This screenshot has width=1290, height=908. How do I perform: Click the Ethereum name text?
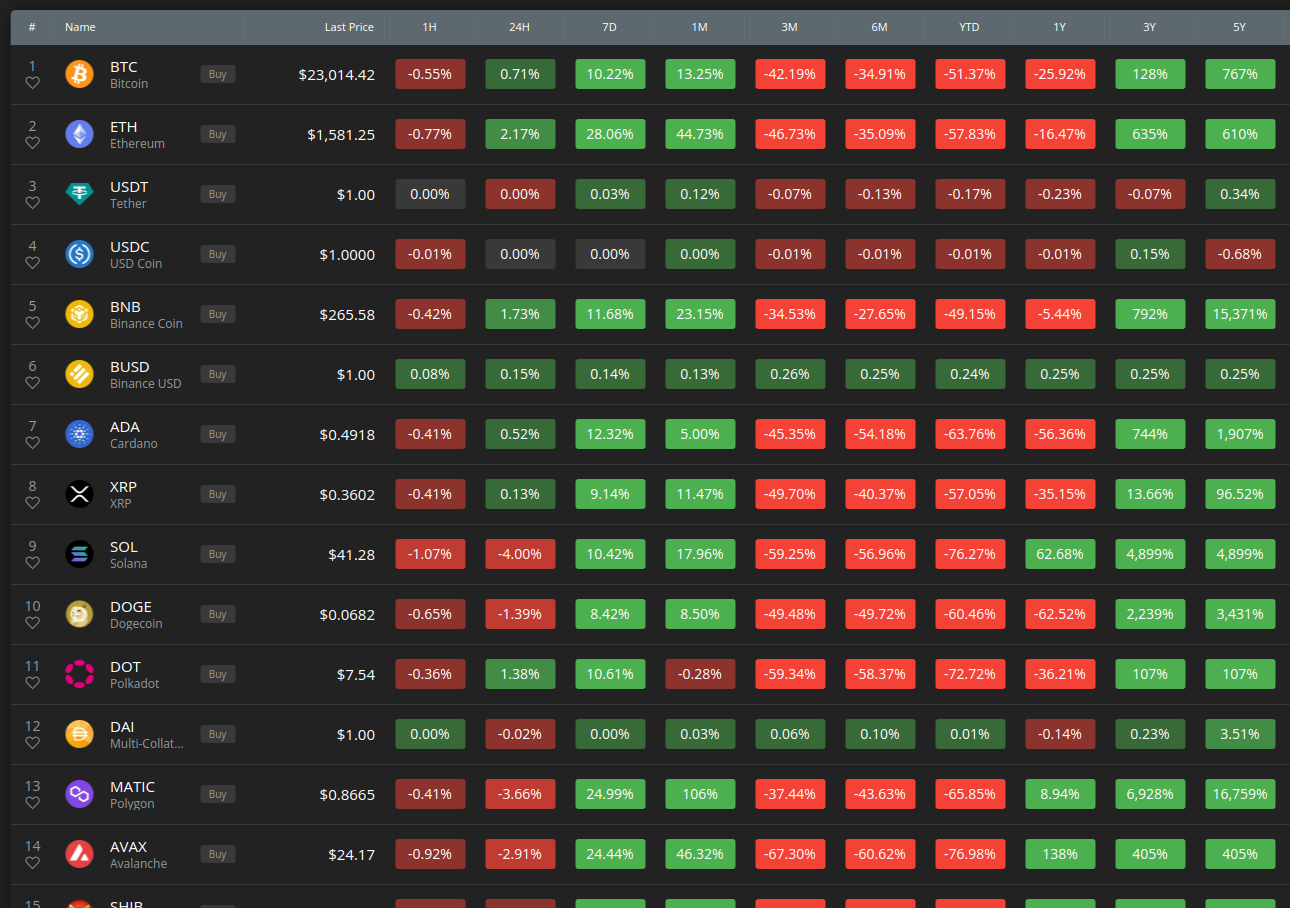pyautogui.click(x=137, y=143)
